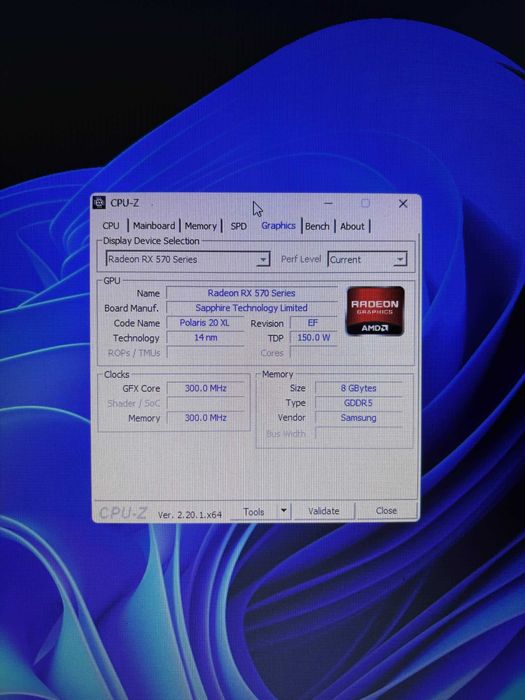
Task: Click the Close button at bottom
Action: pyautogui.click(x=386, y=510)
